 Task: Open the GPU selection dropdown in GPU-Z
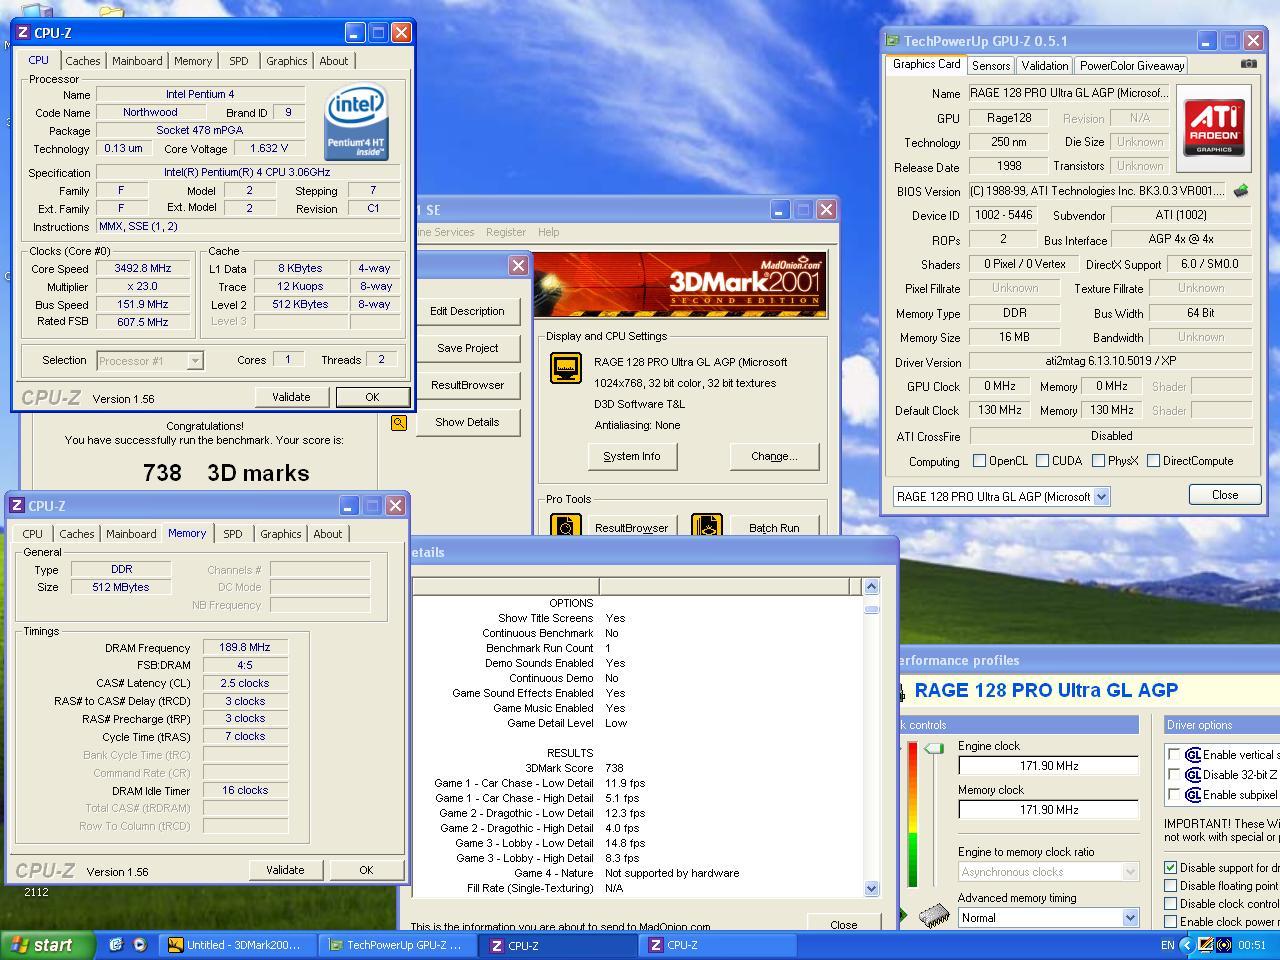pyautogui.click(x=1101, y=497)
